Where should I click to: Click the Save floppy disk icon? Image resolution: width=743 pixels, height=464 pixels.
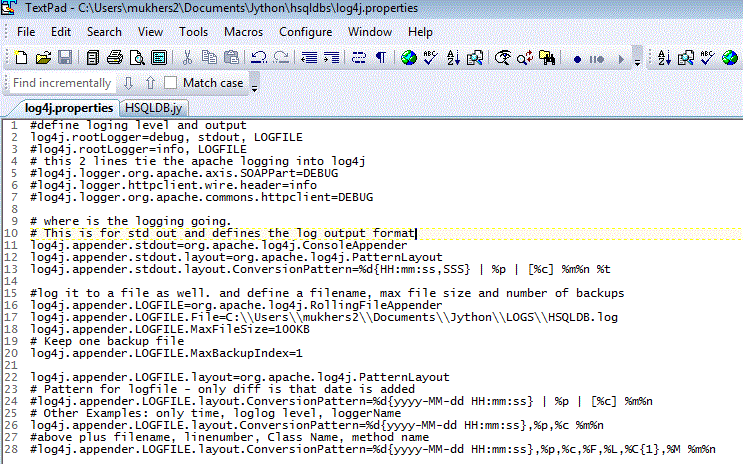65,58
